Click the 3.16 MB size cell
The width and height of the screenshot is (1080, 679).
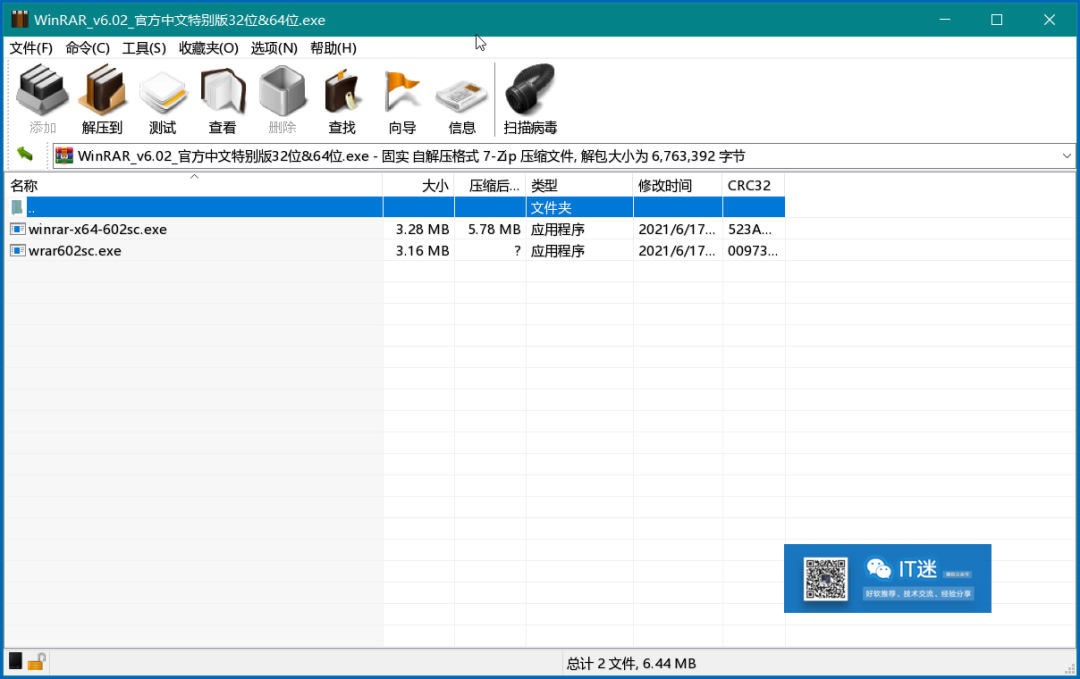(422, 251)
